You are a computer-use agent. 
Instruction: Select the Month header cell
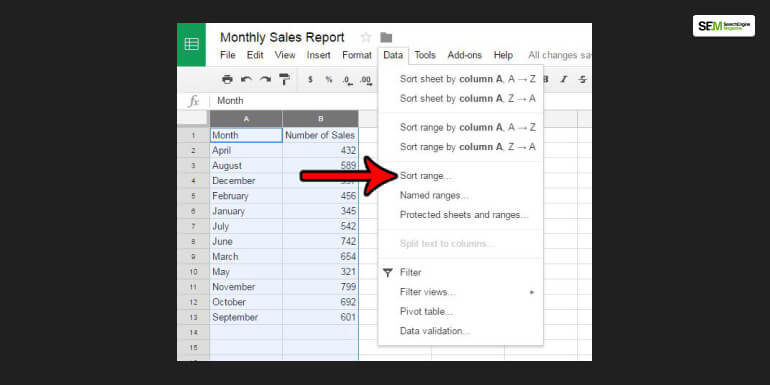[x=246, y=136]
